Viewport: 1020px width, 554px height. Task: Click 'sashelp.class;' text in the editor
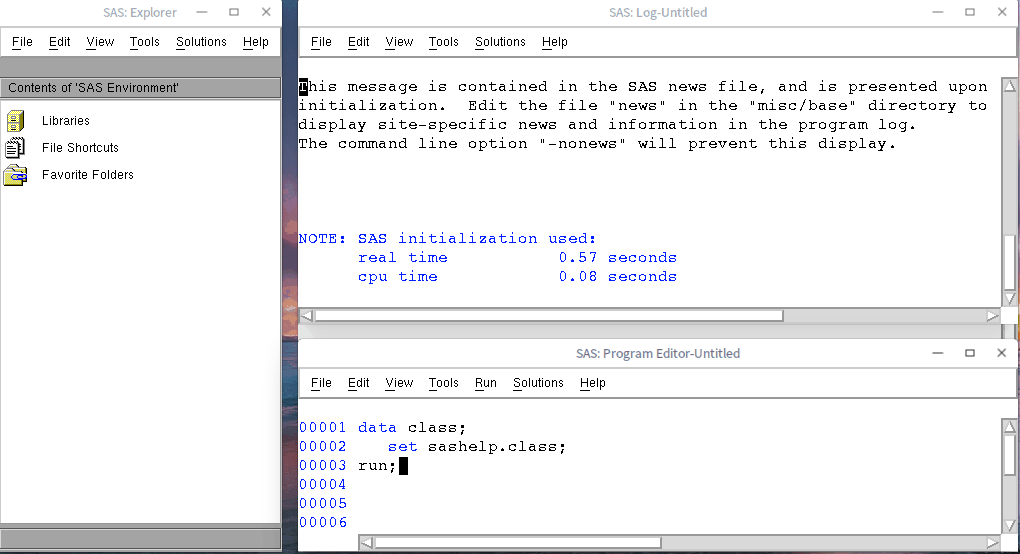[497, 447]
